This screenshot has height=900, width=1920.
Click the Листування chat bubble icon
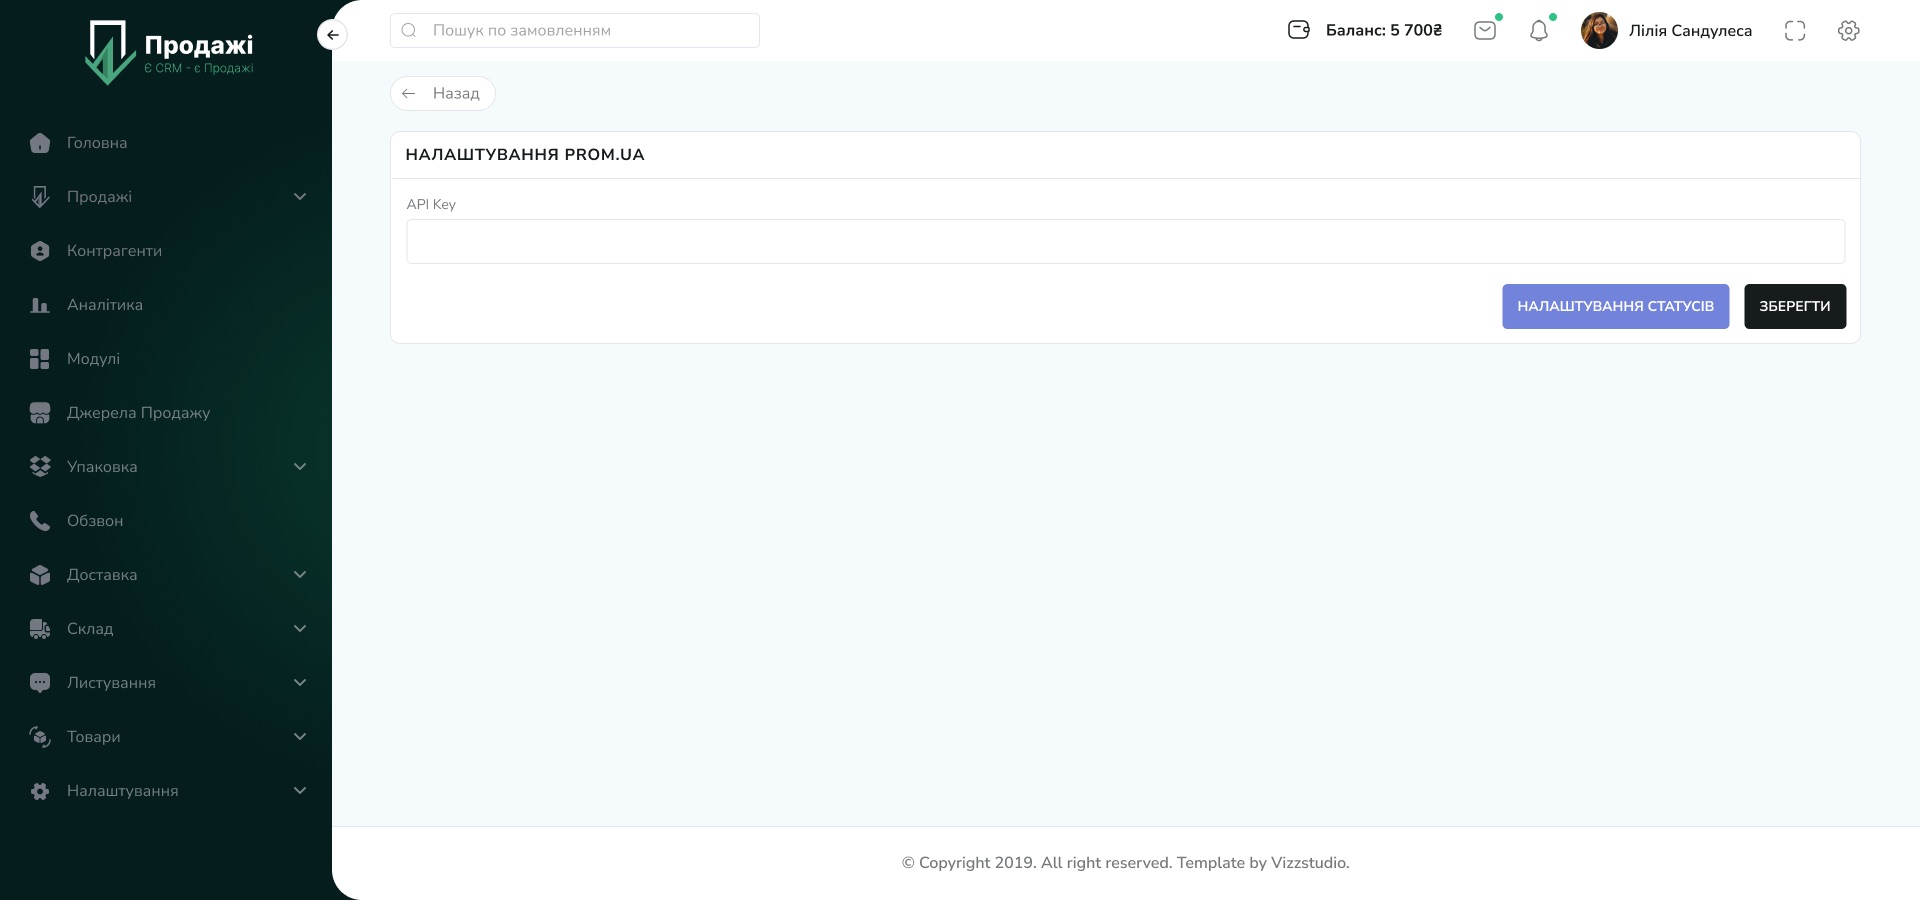40,683
